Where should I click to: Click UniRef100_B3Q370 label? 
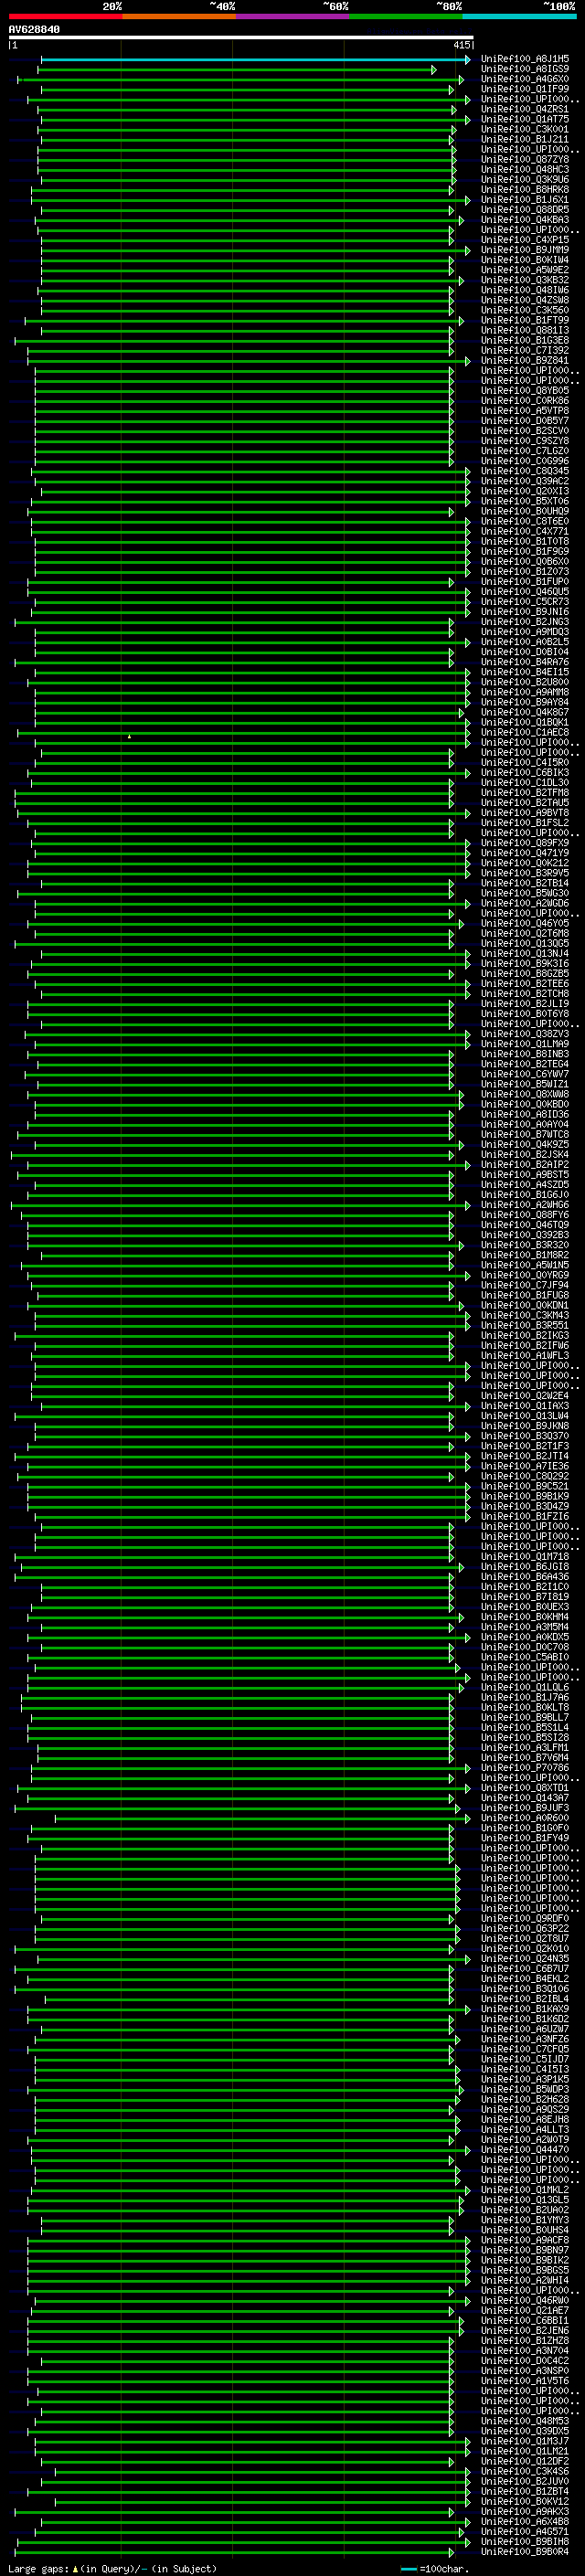click(x=525, y=1435)
